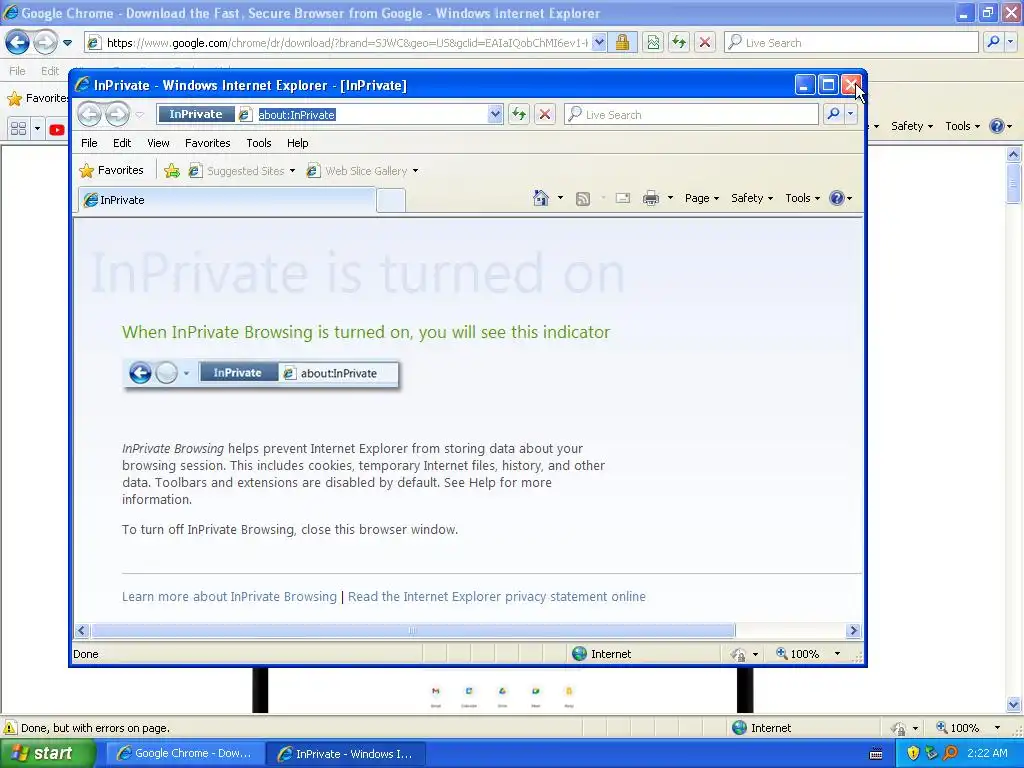1024x768 pixels.
Task: Open Print dropdown arrow in InPrivate command bar
Action: [x=670, y=198]
